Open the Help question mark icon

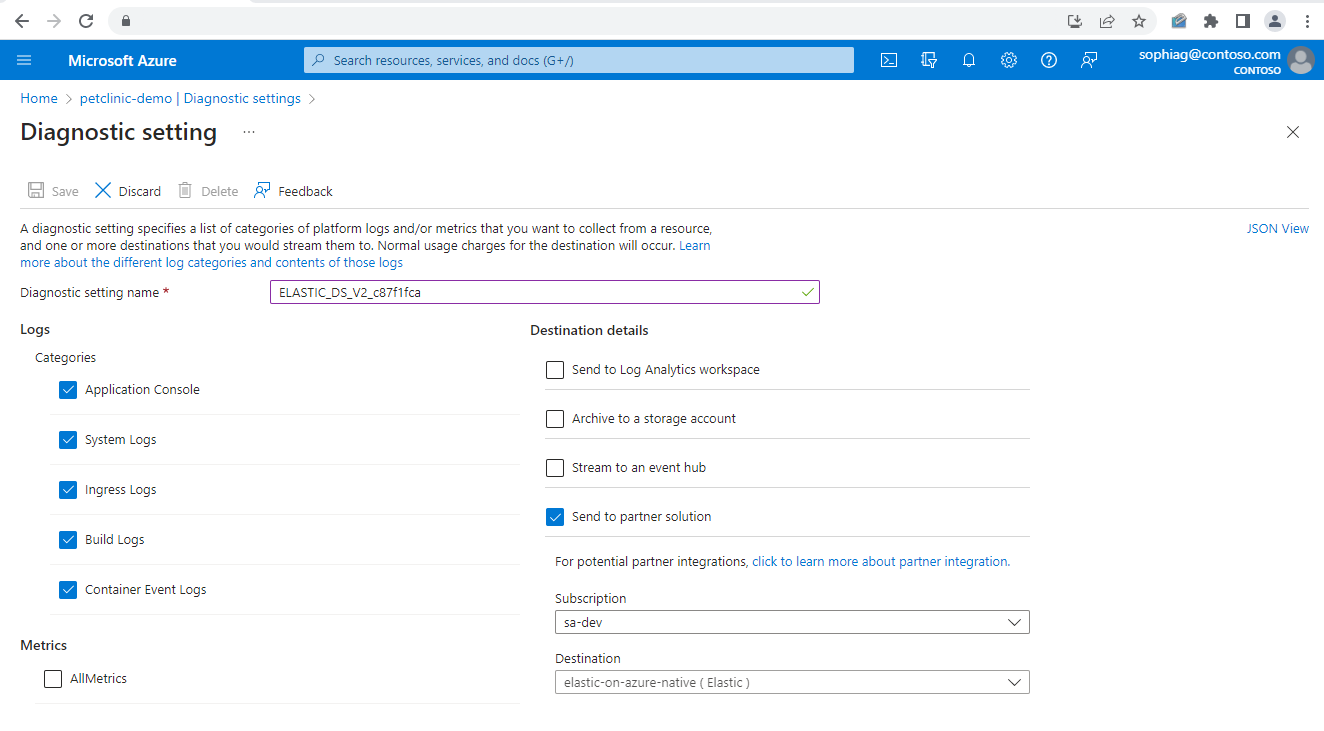coord(1049,60)
